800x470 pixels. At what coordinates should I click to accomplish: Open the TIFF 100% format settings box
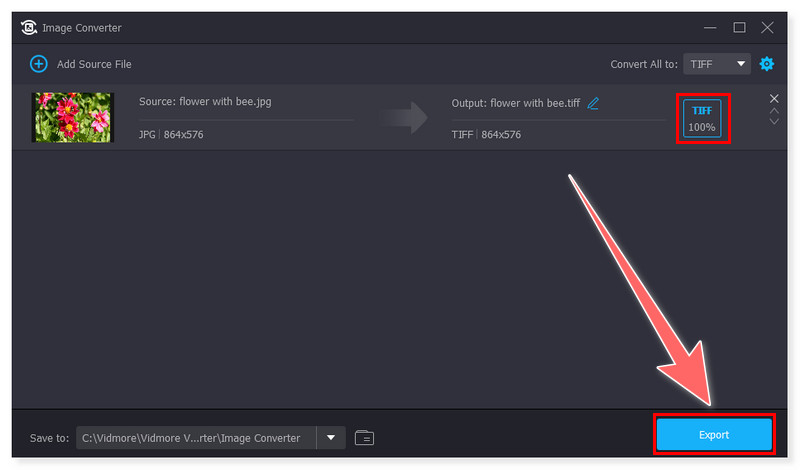702,118
